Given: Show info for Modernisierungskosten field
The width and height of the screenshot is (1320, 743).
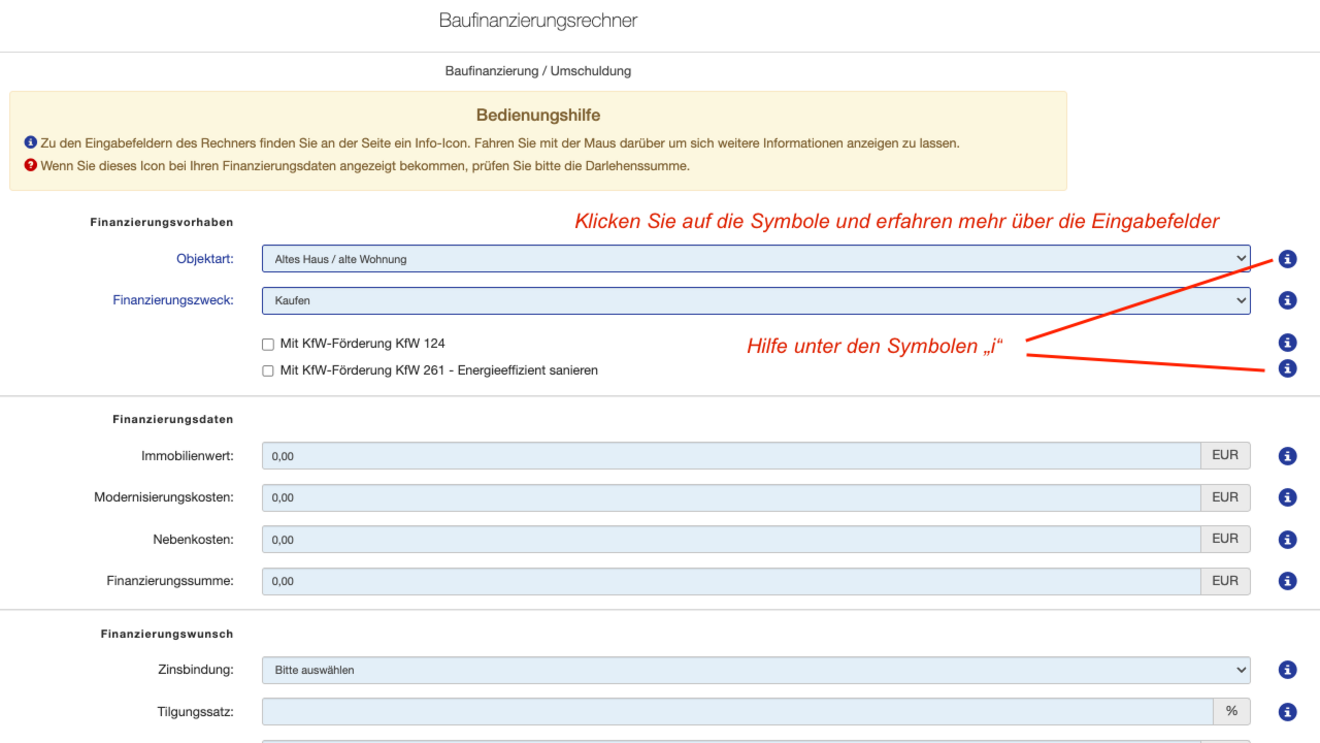Looking at the screenshot, I should pyautogui.click(x=1287, y=497).
